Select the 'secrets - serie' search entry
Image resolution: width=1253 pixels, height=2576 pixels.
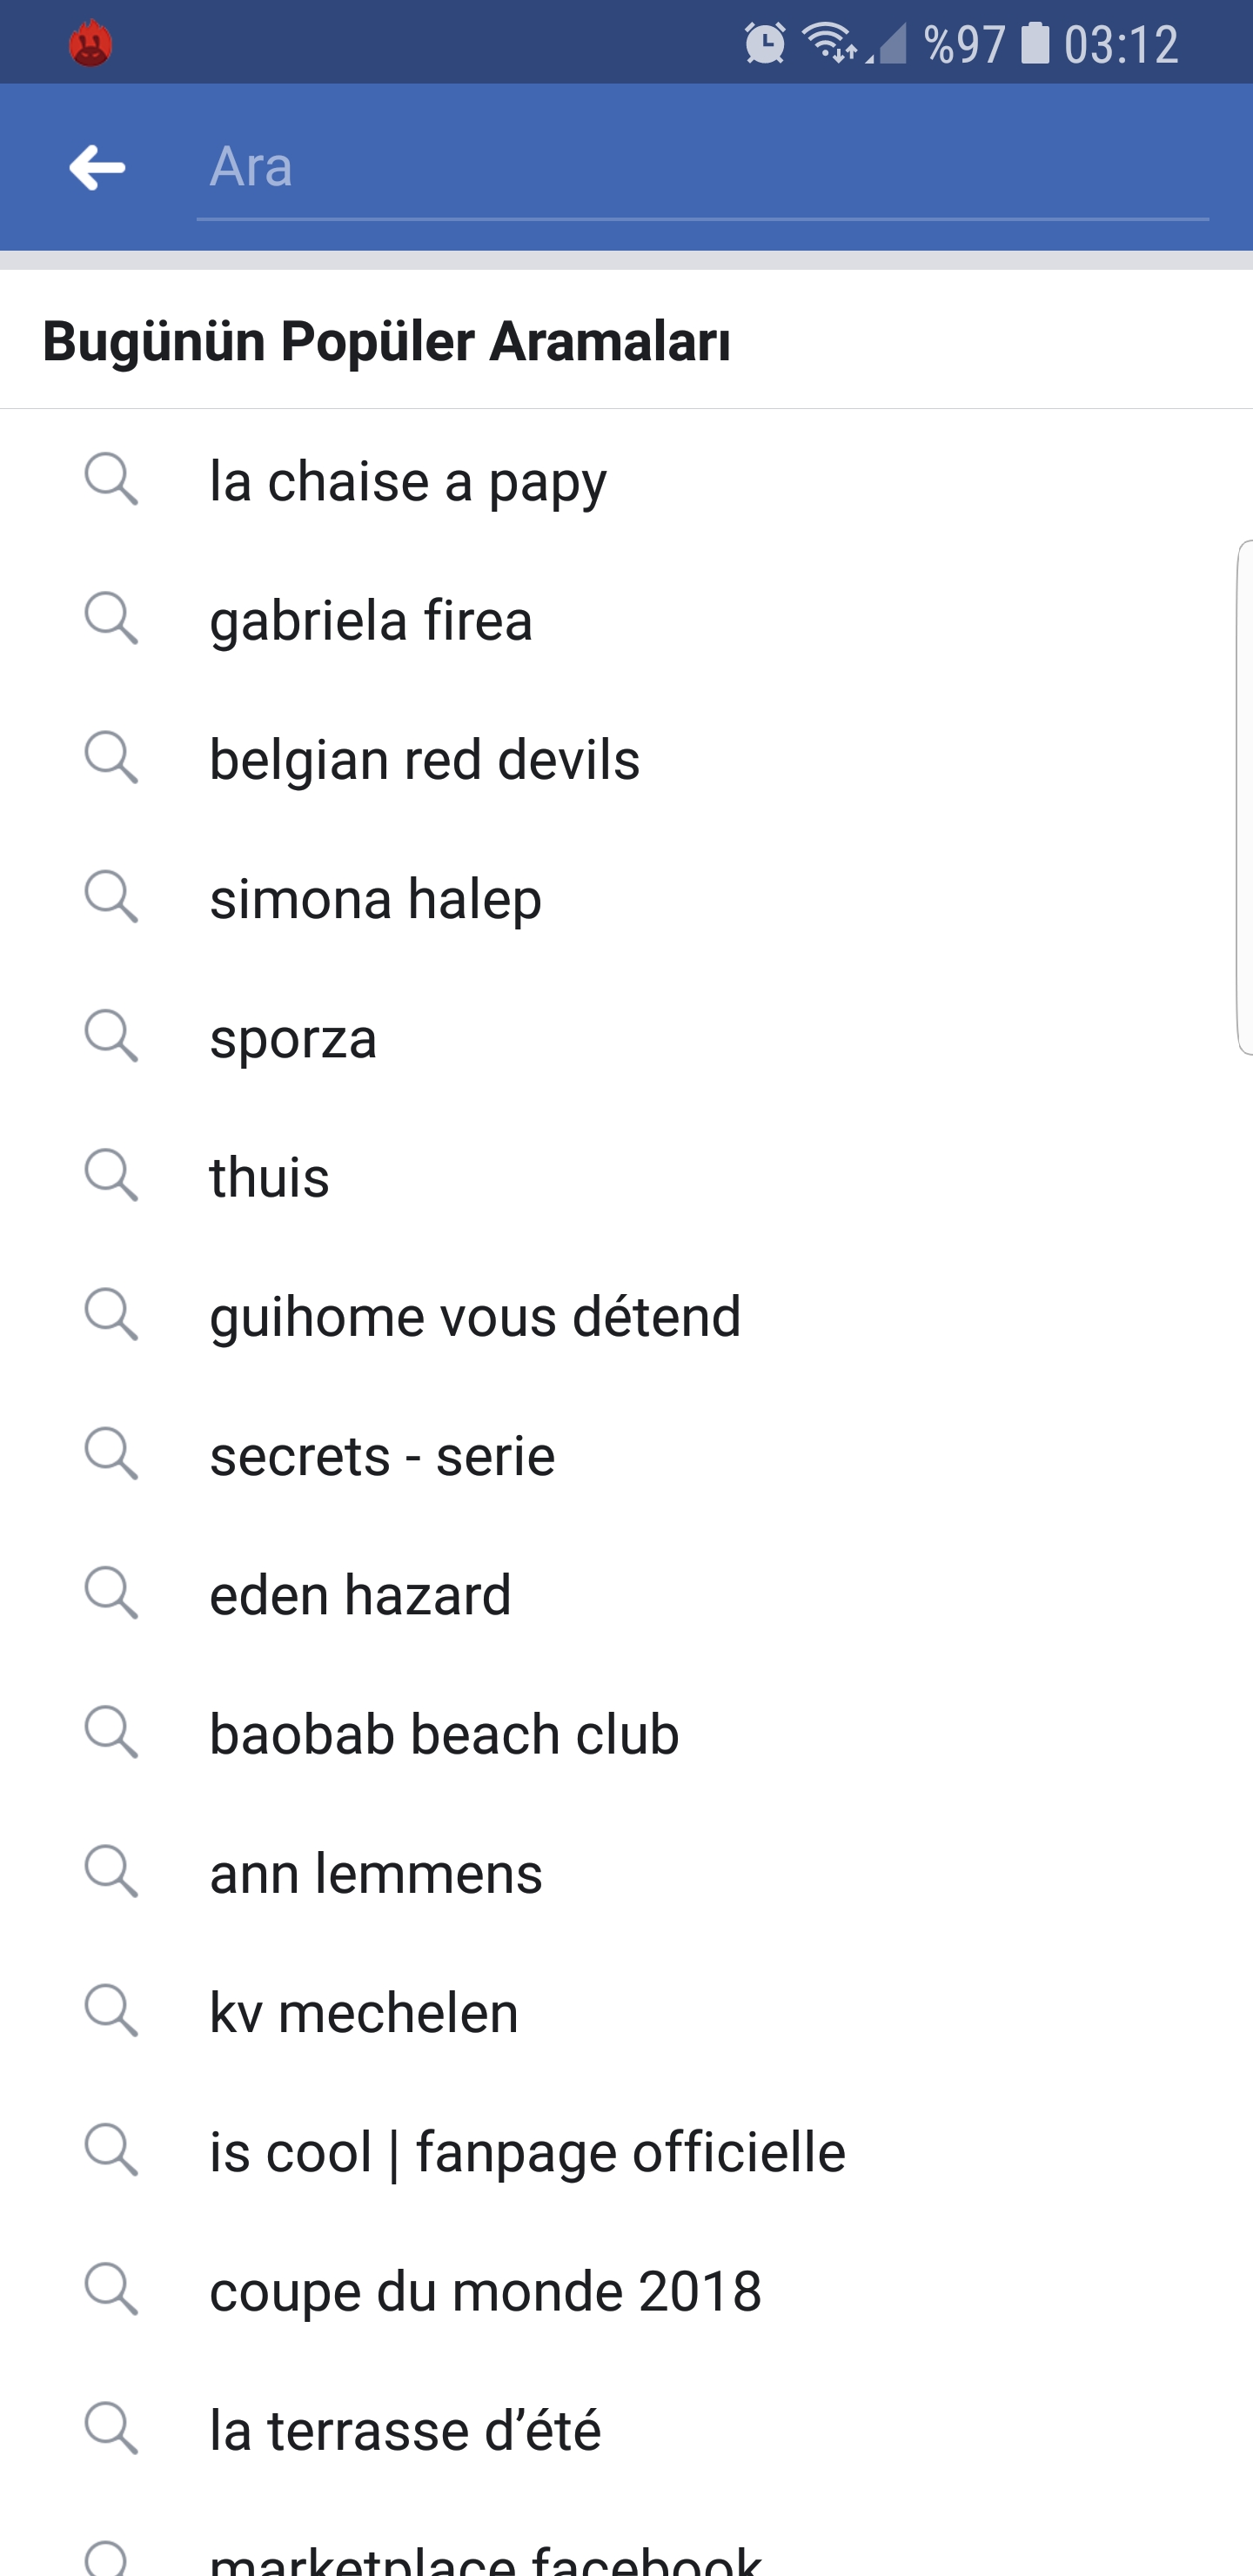[x=626, y=1454]
